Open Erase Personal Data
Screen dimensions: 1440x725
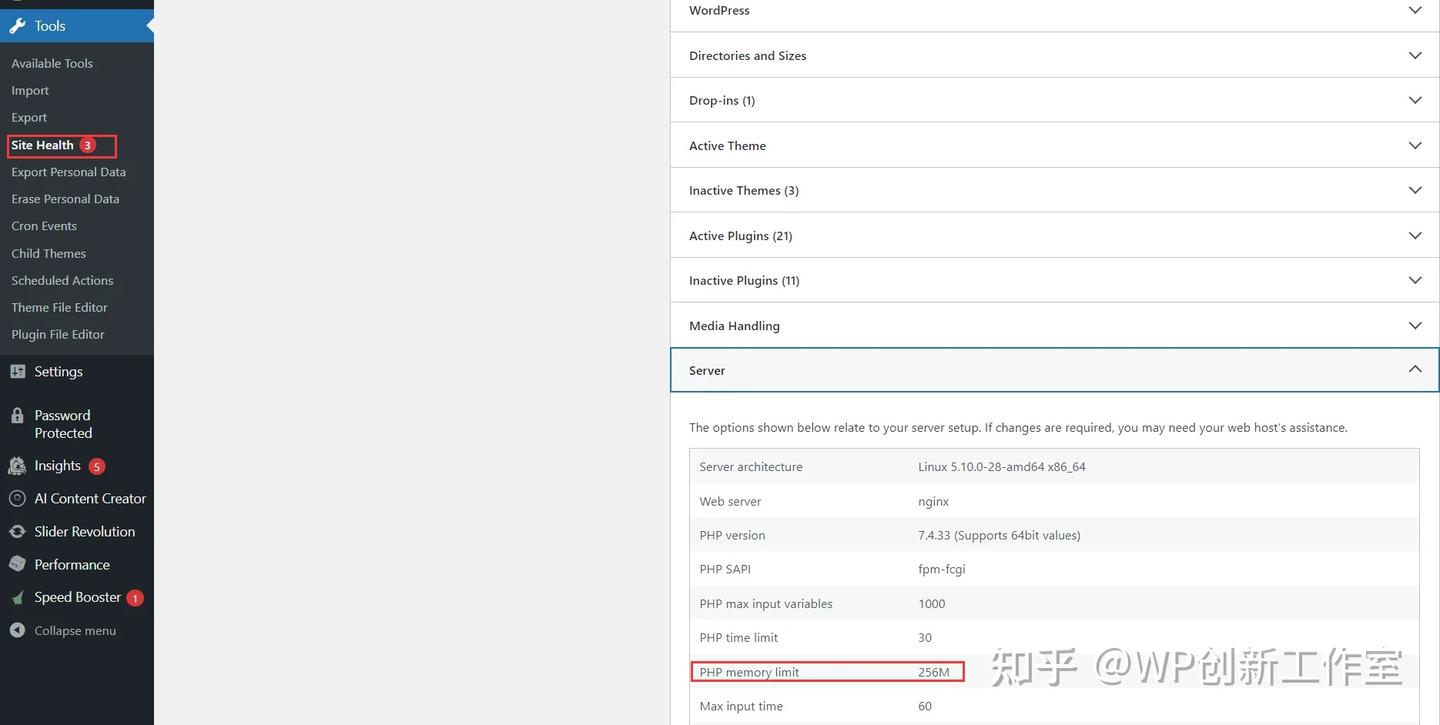65,199
